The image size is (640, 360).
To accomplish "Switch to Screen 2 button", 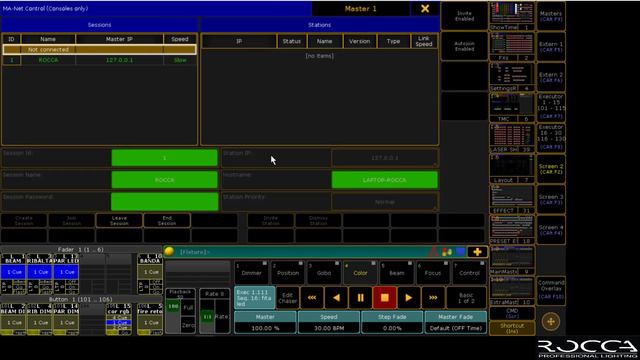I will pos(551,169).
